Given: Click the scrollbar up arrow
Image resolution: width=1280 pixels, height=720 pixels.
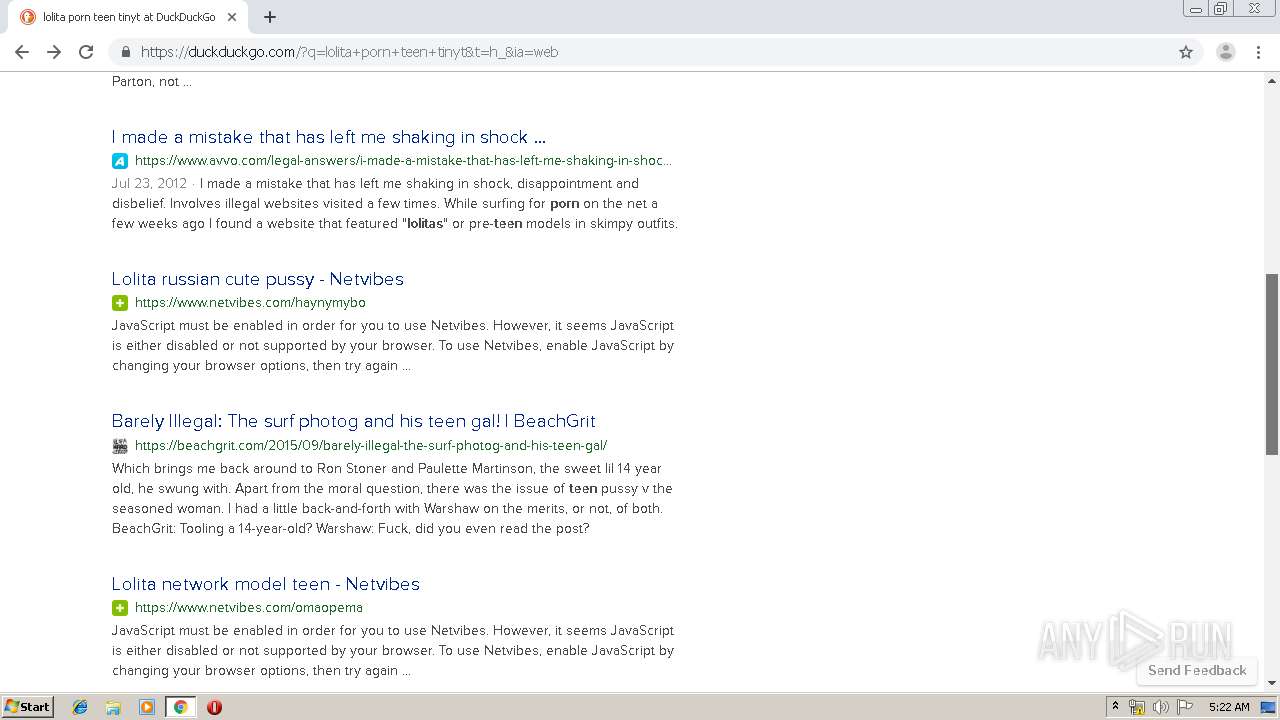Looking at the screenshot, I should [1272, 80].
